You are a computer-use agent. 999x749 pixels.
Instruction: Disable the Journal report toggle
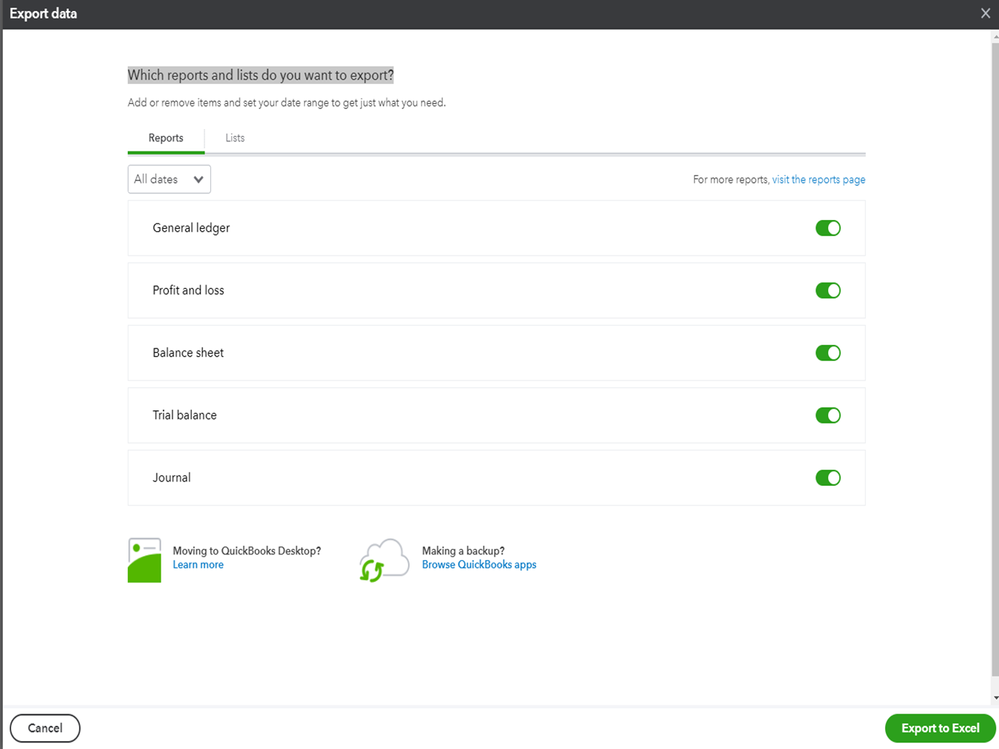[828, 478]
